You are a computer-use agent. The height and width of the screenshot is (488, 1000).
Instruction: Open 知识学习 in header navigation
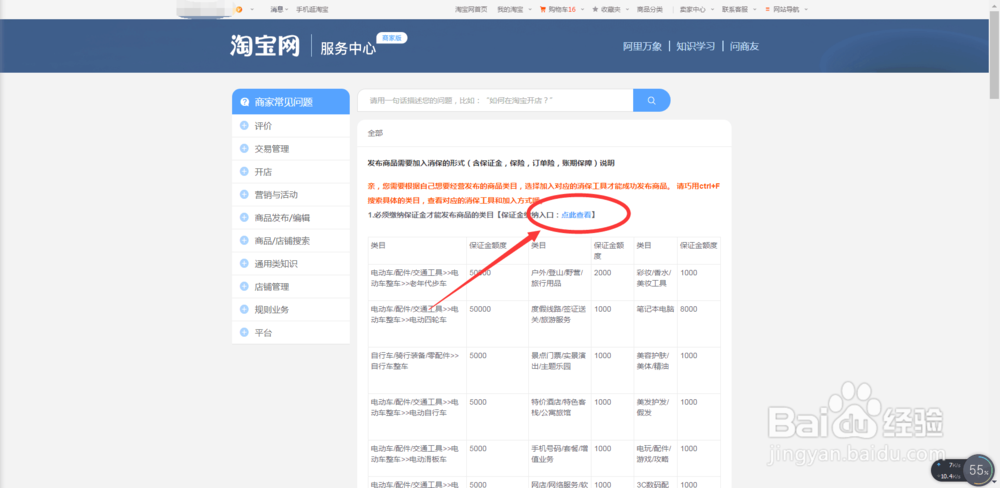coord(696,46)
